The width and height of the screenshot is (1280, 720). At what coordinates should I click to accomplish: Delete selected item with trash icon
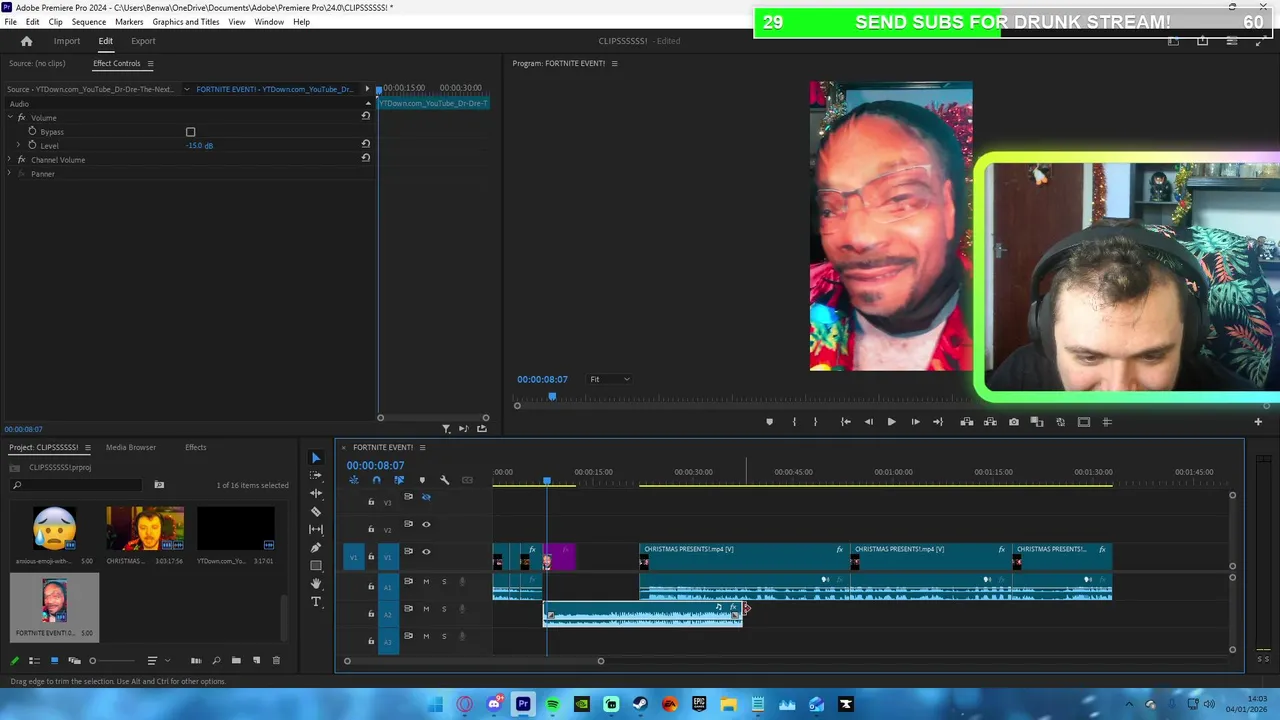[276, 660]
